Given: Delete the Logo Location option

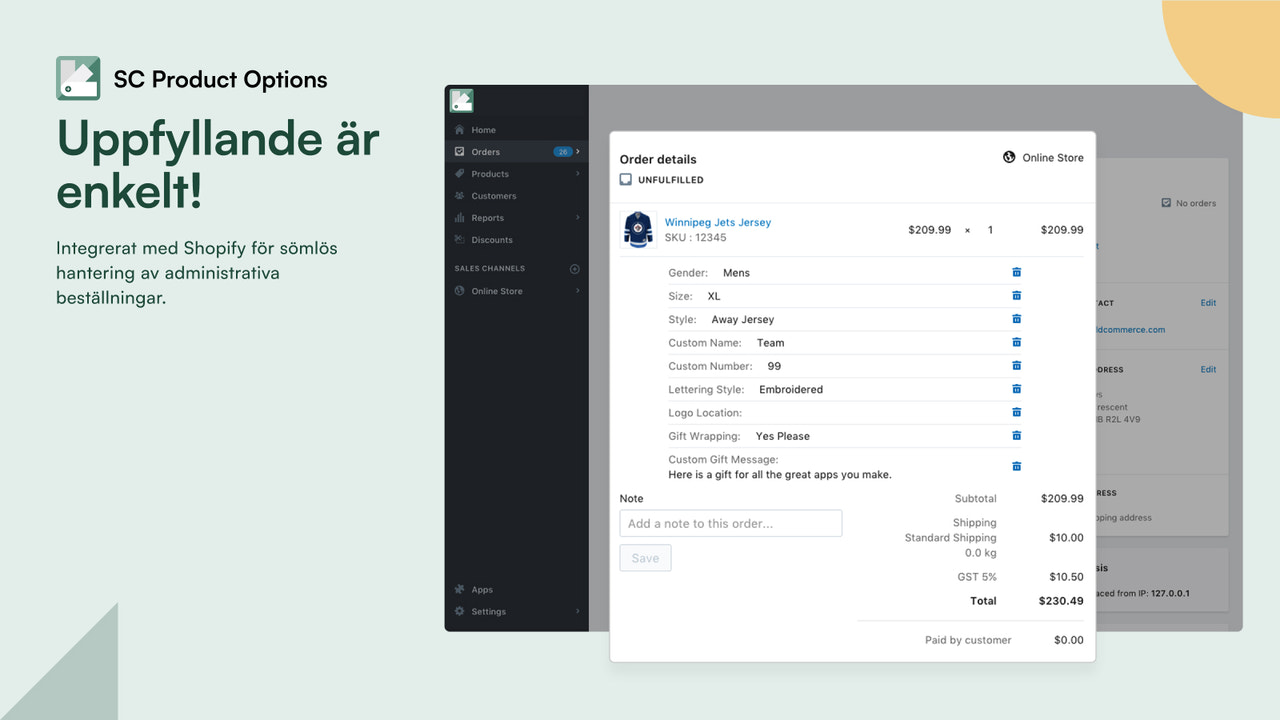Looking at the screenshot, I should tap(1016, 412).
